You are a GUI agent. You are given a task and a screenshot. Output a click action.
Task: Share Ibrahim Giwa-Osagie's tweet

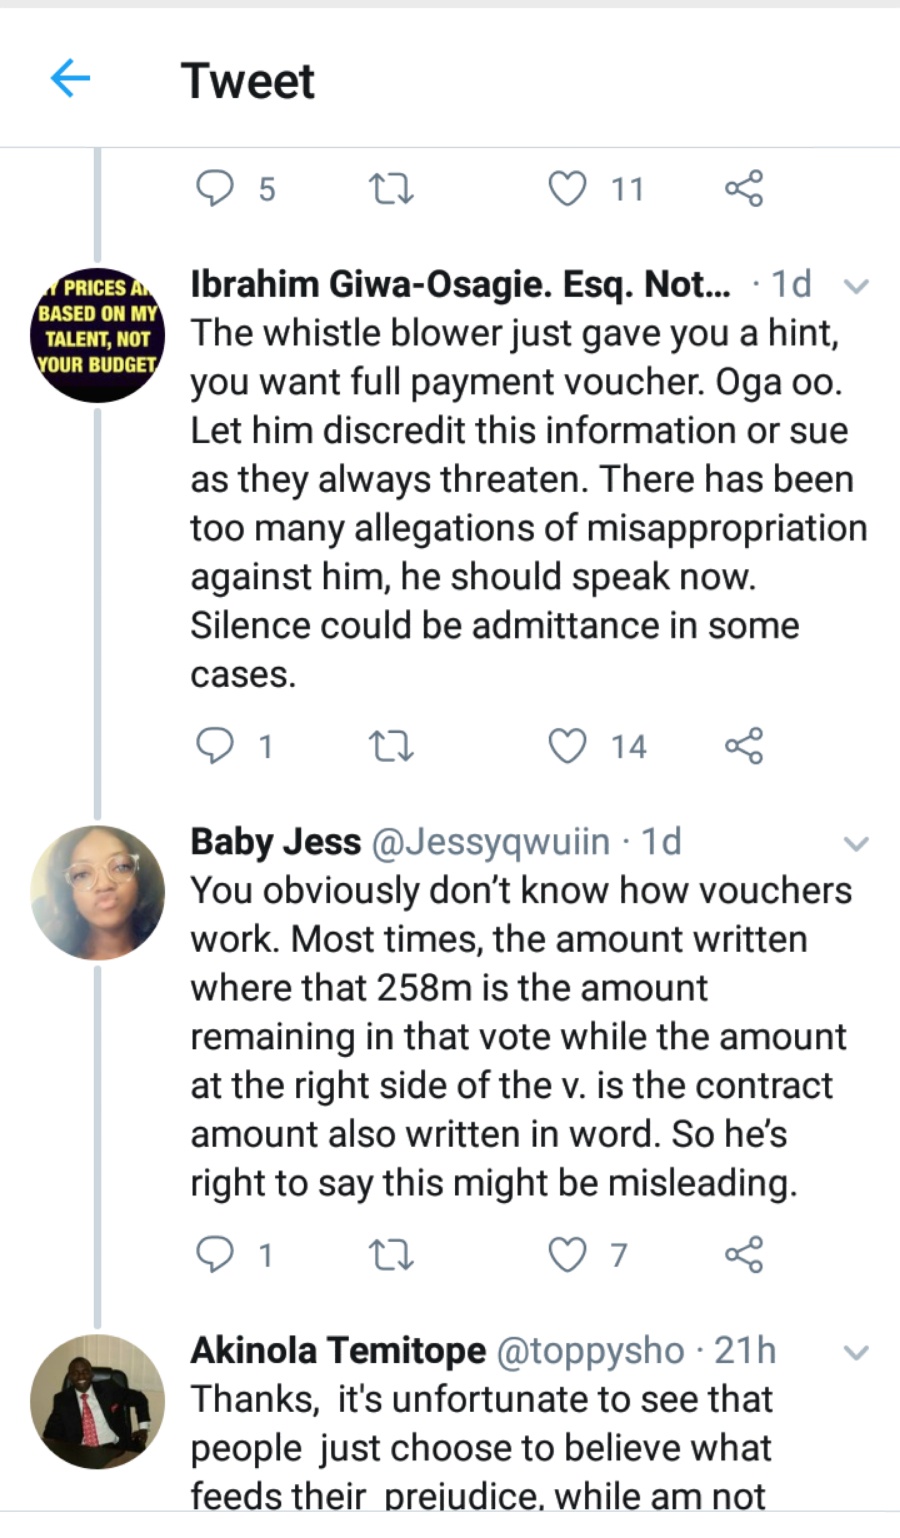pos(743,746)
